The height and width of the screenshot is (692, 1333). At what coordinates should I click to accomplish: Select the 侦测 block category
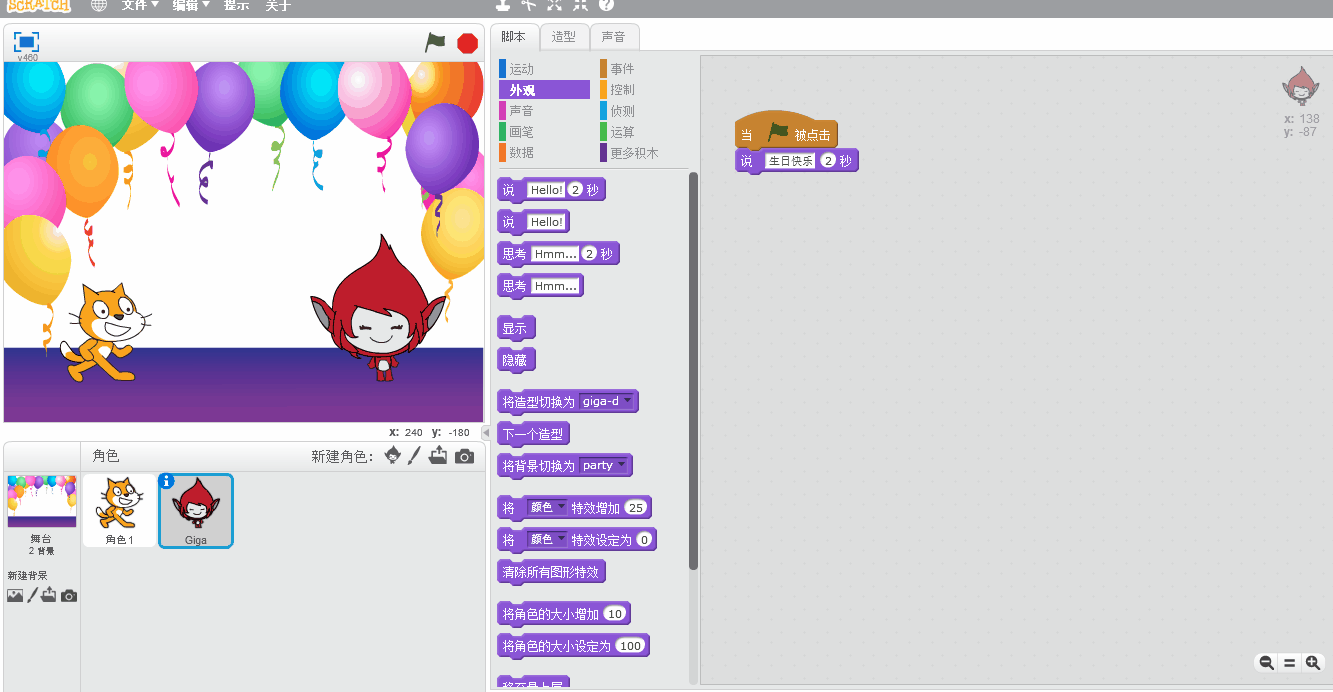click(x=644, y=111)
